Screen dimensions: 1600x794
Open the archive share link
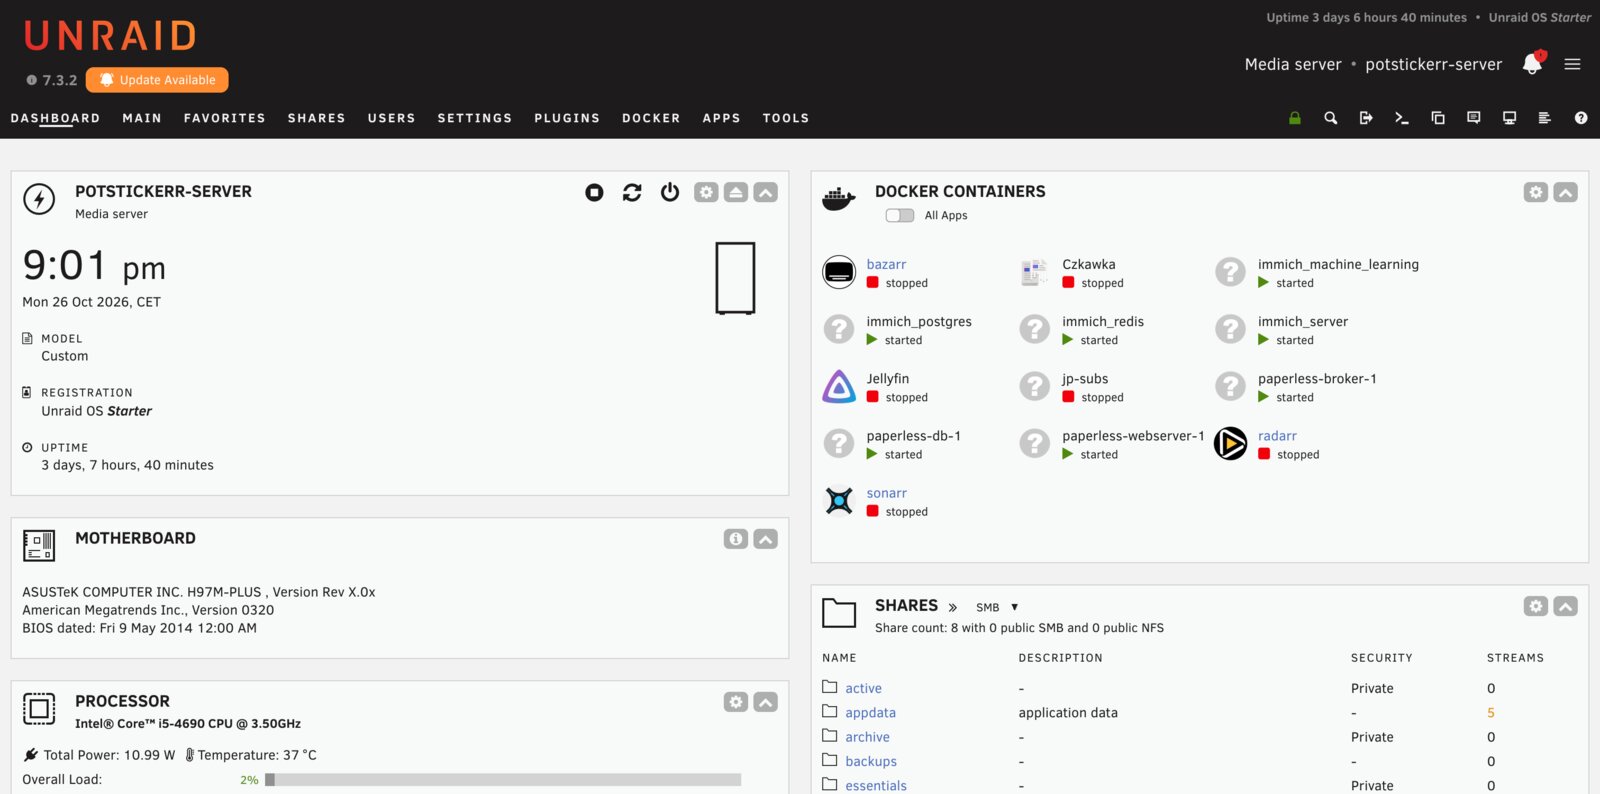pyautogui.click(x=867, y=737)
